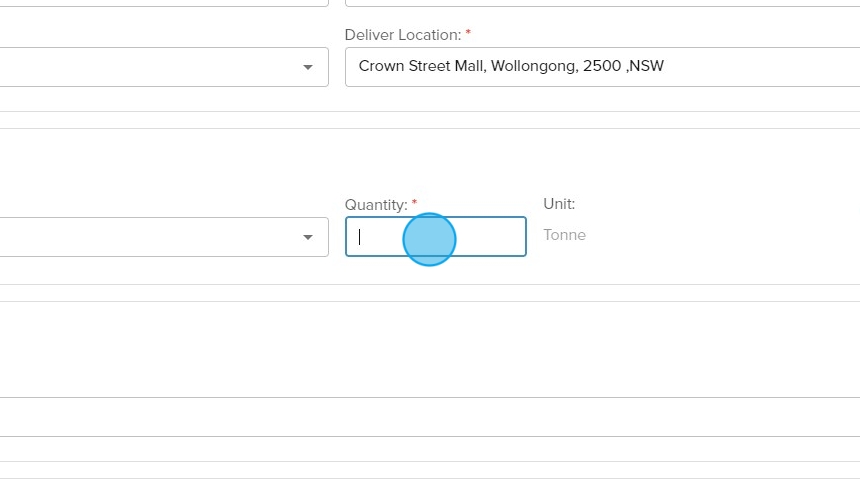Select the combo box left of Deliver Location
The width and height of the screenshot is (860, 481).
coord(150,67)
